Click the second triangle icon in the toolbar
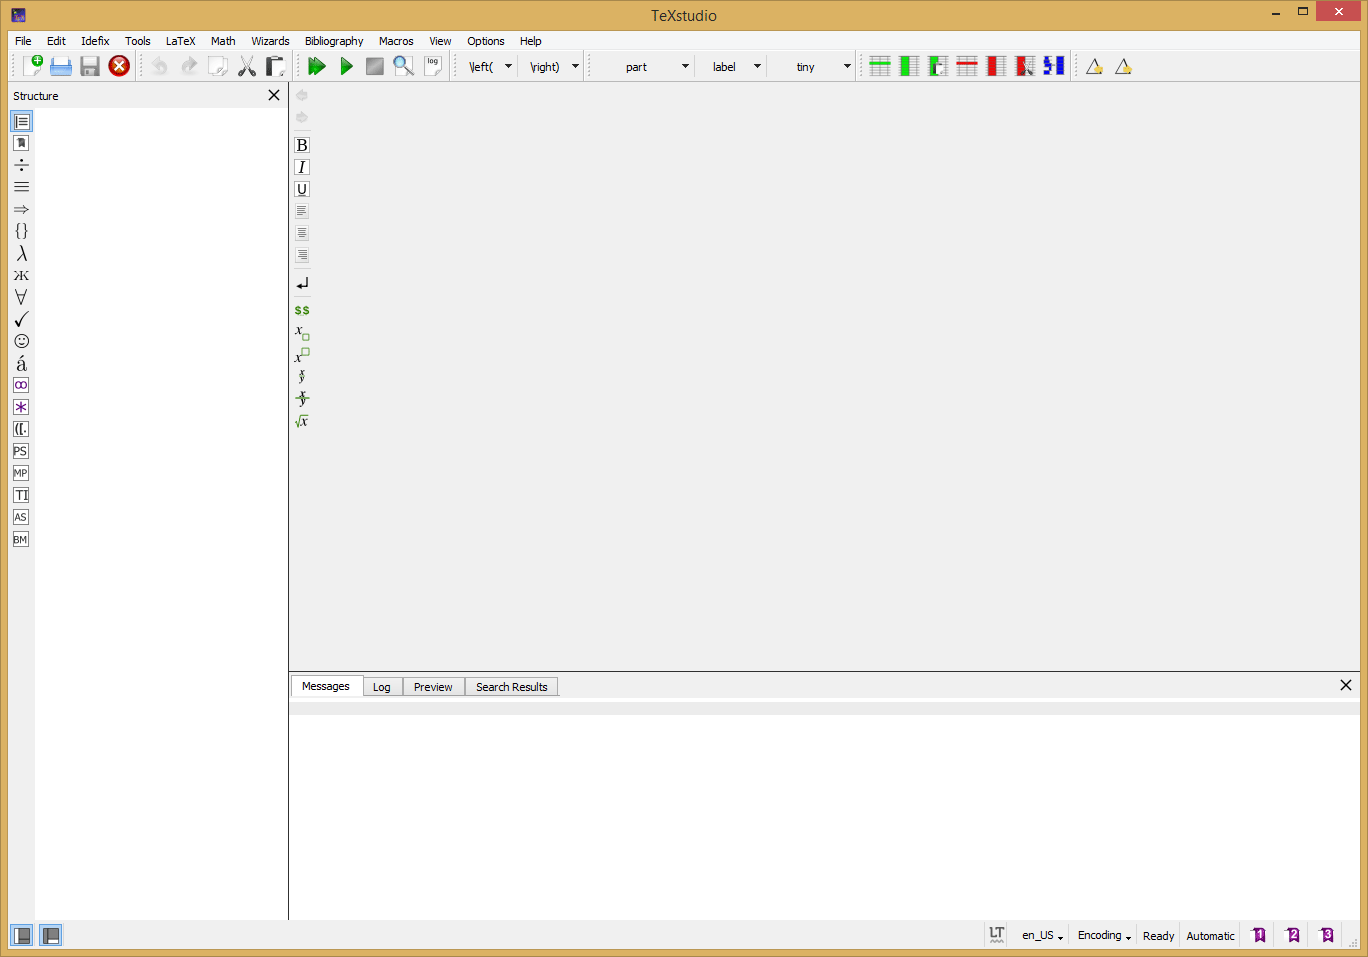 coord(1123,66)
